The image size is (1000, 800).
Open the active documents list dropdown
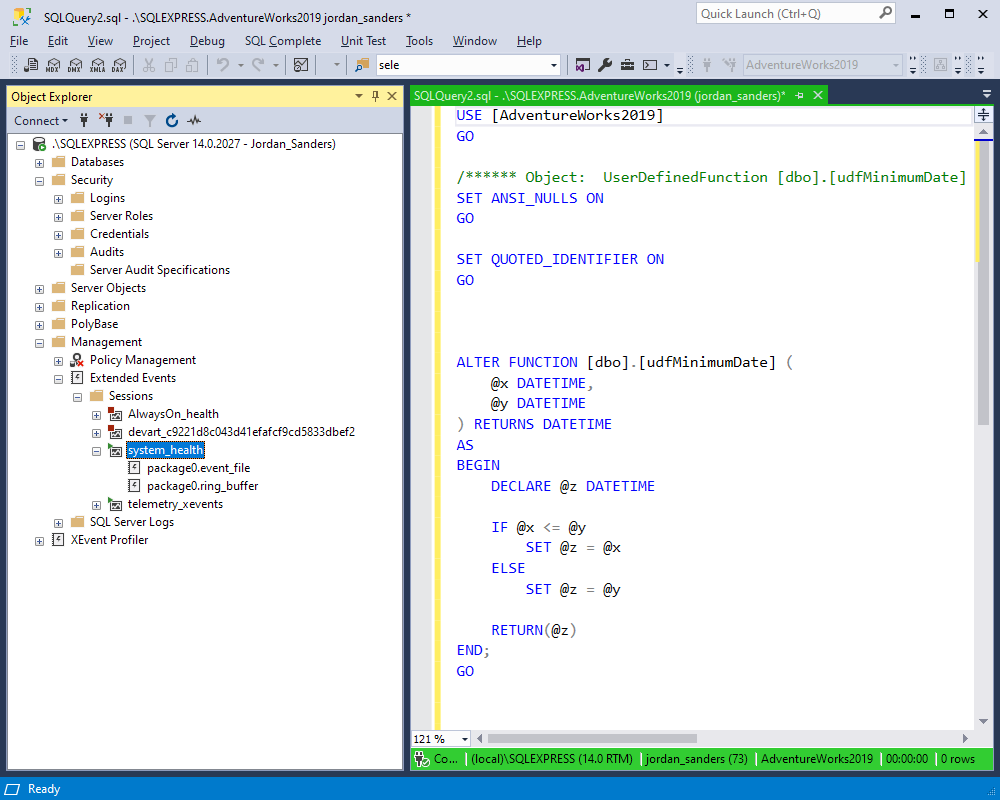point(987,94)
